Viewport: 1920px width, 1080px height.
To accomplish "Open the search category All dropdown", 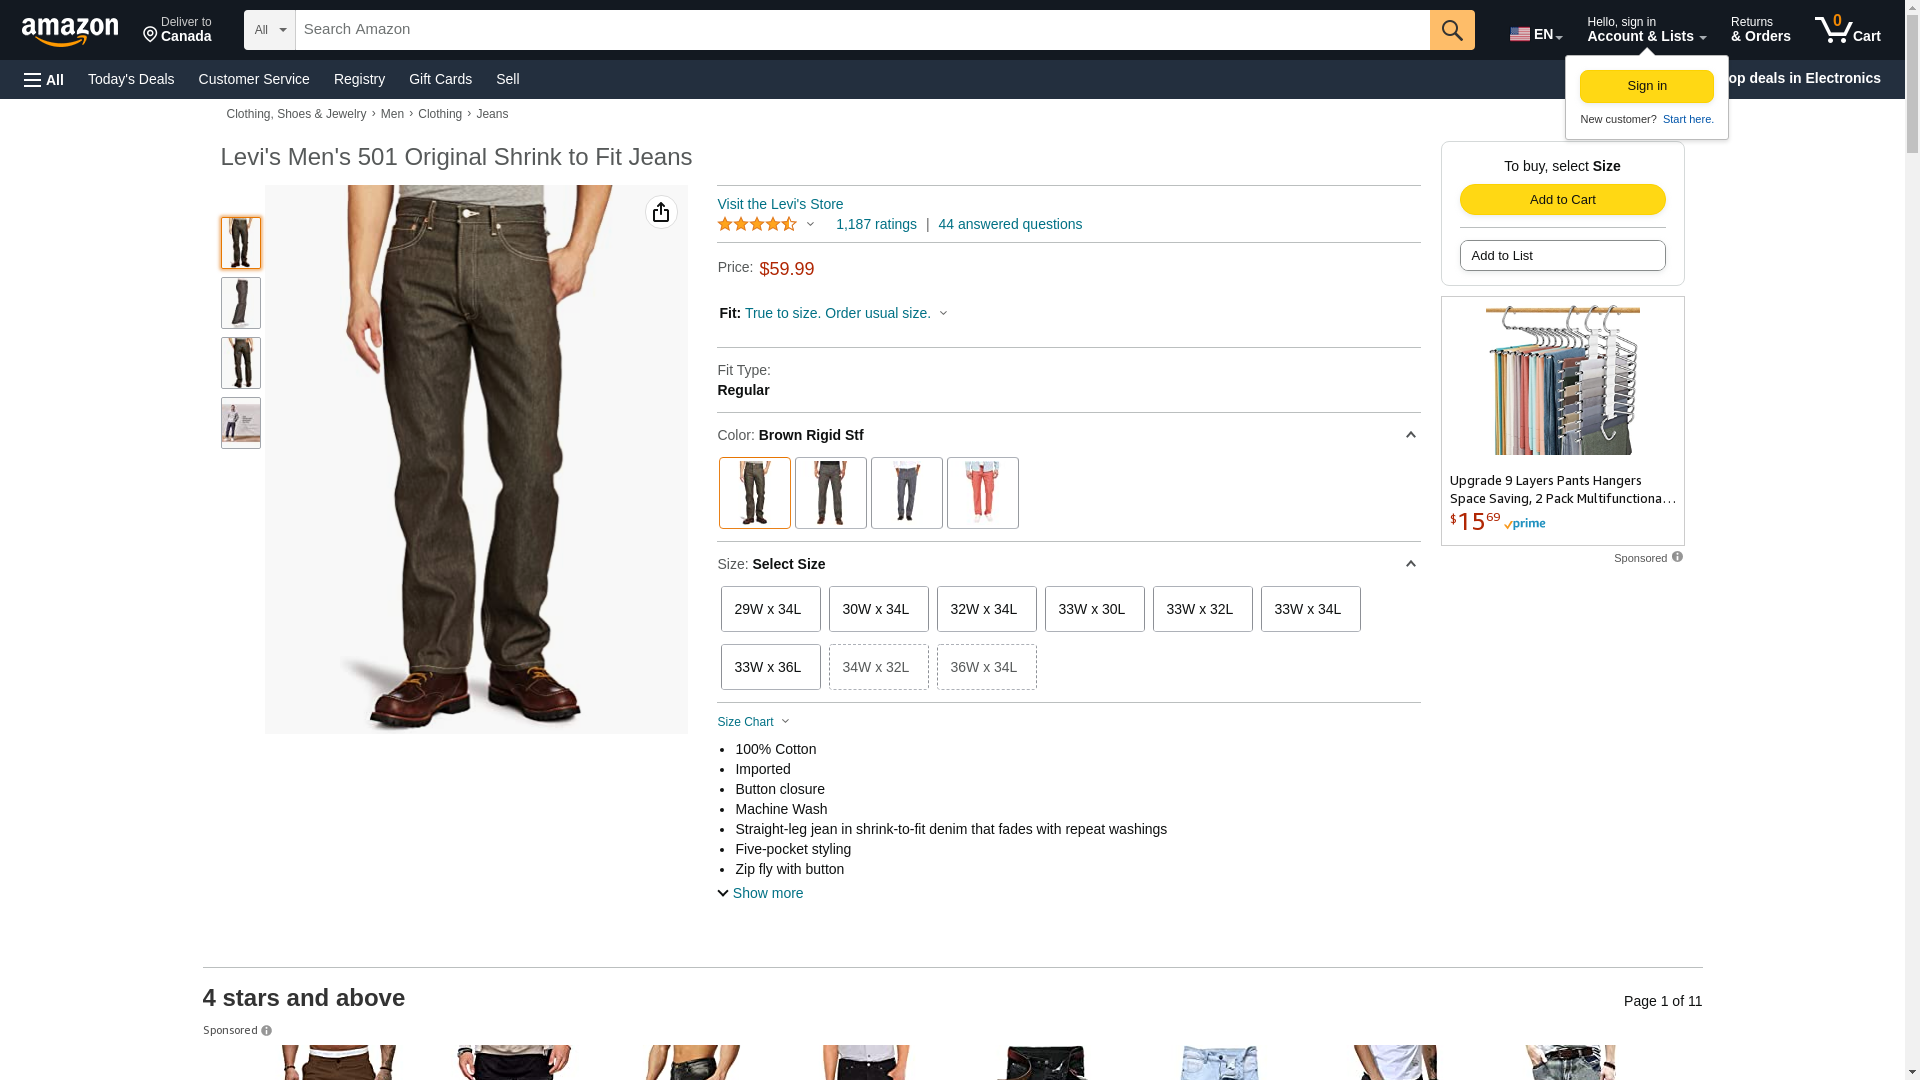I will tap(270, 30).
